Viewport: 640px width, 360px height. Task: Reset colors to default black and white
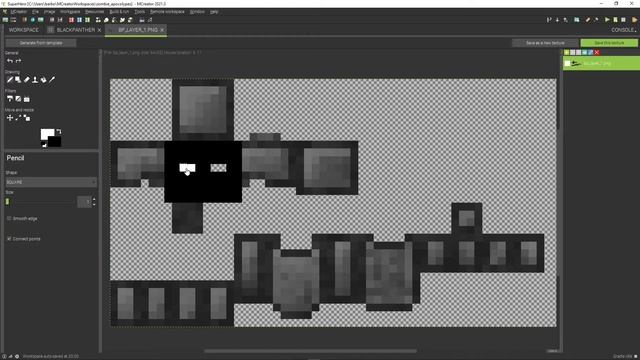pos(44,144)
